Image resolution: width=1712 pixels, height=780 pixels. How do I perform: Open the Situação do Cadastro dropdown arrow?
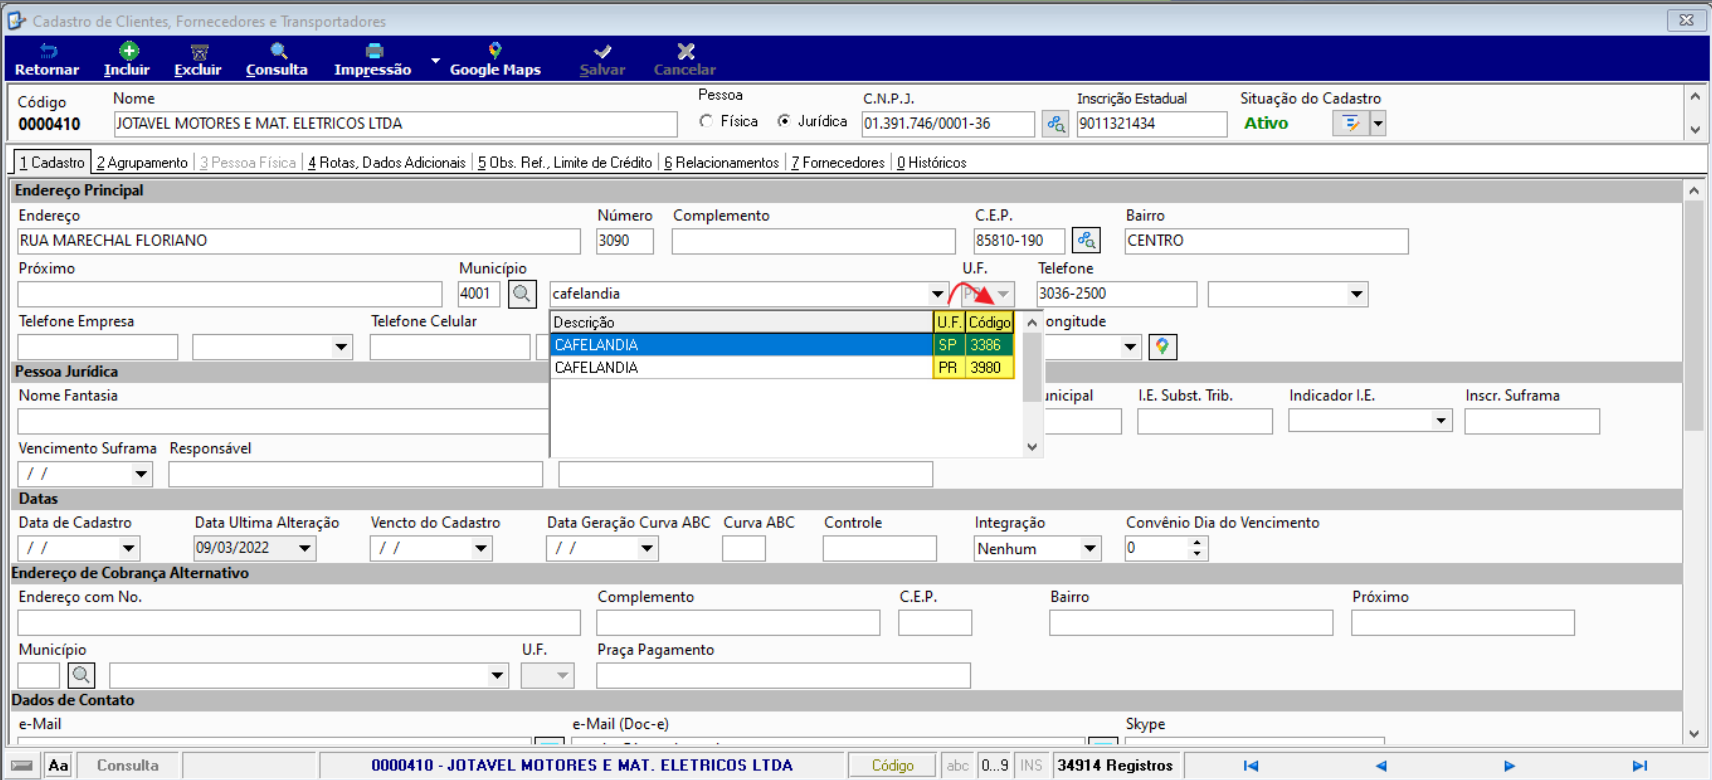(x=1378, y=124)
